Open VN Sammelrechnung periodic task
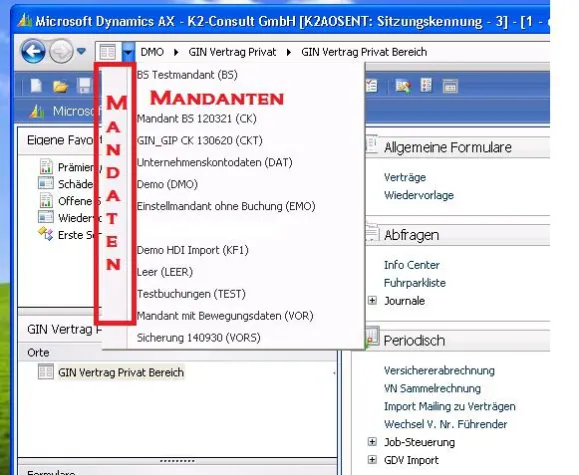The image size is (579, 475). (432, 389)
